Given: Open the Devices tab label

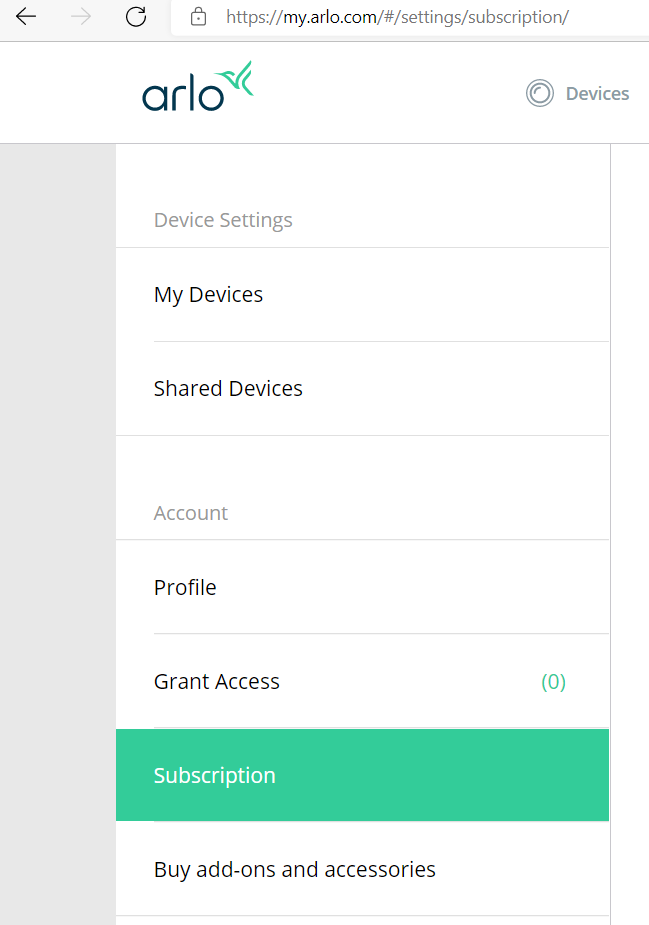Looking at the screenshot, I should point(597,94).
